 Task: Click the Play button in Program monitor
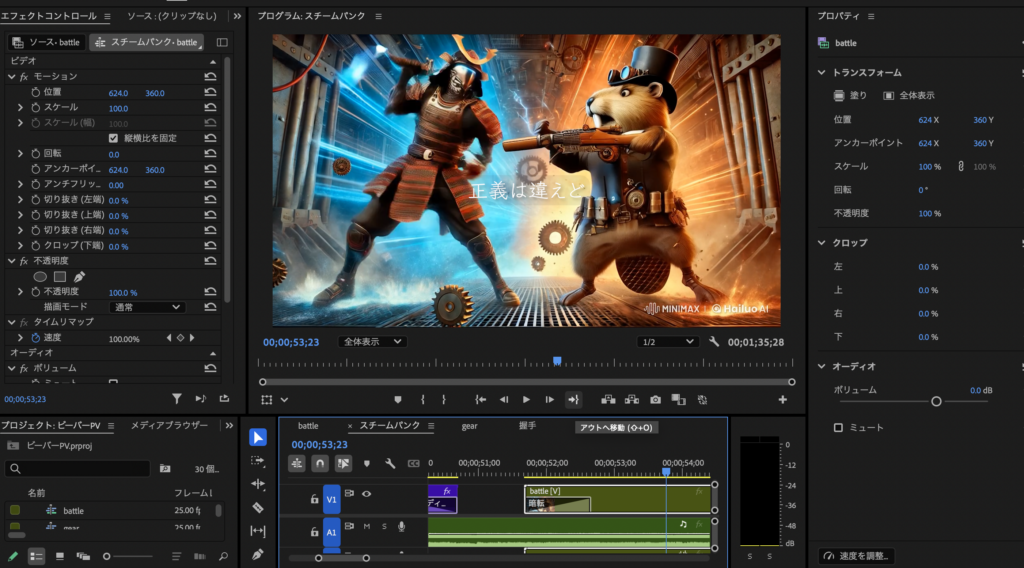click(527, 399)
